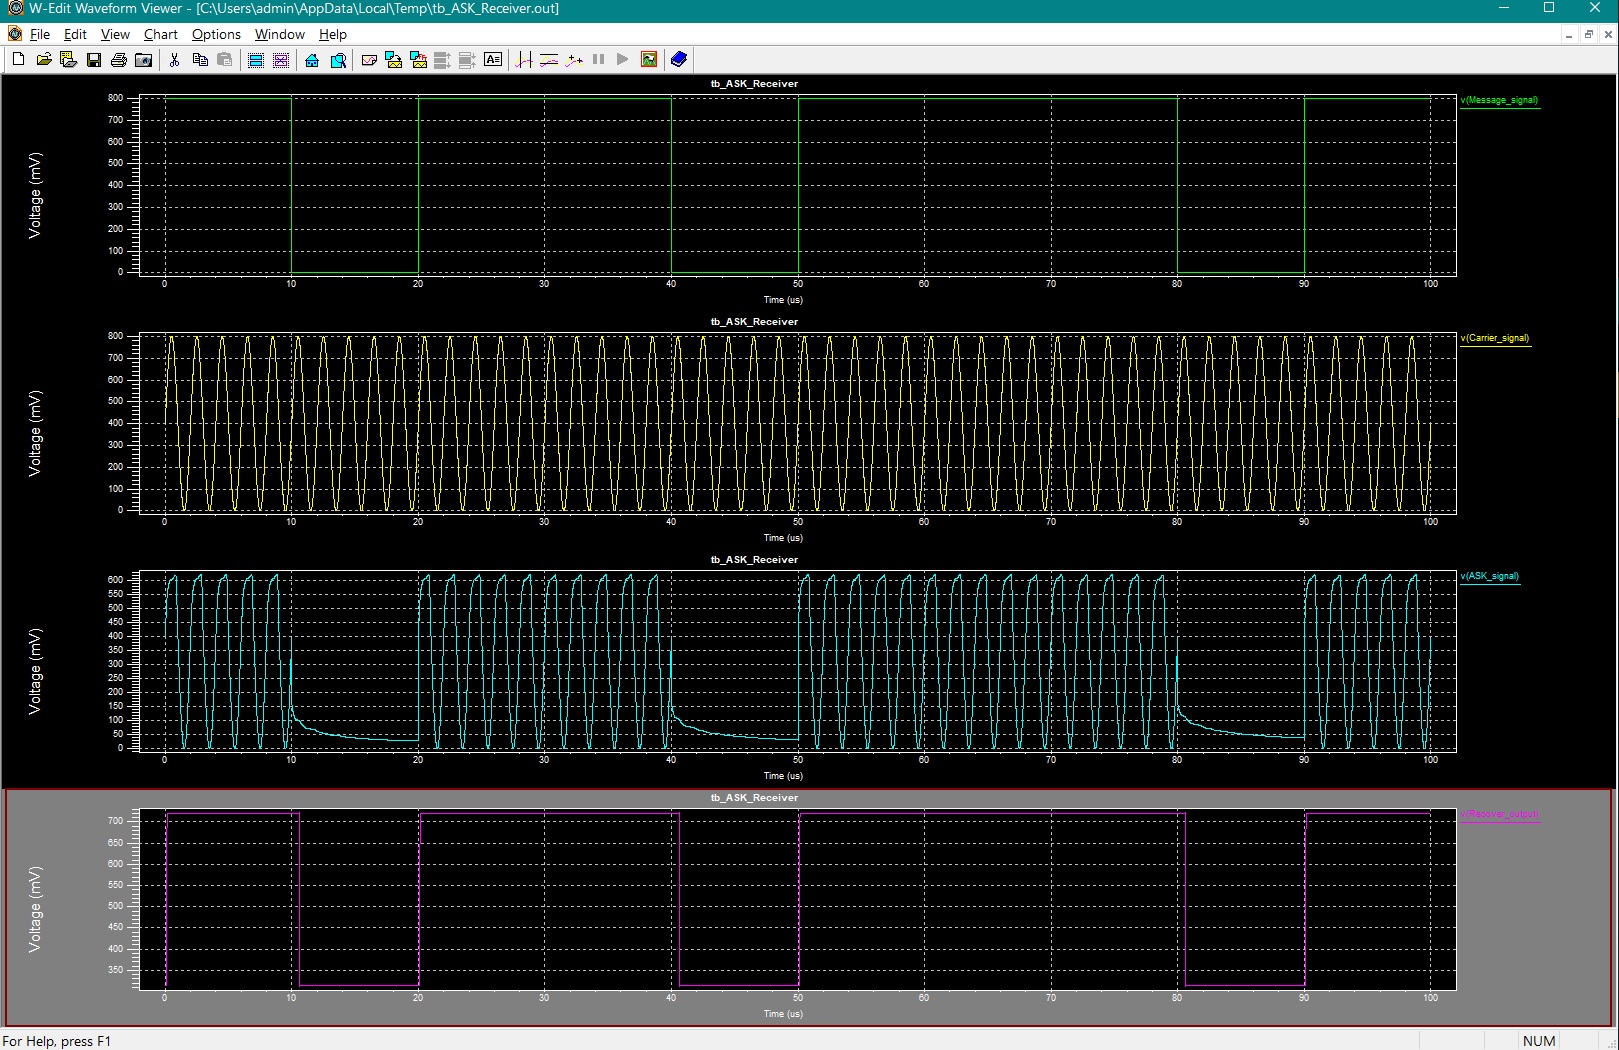Restore the inner document window
The height and width of the screenshot is (1050, 1619).
[x=1588, y=34]
